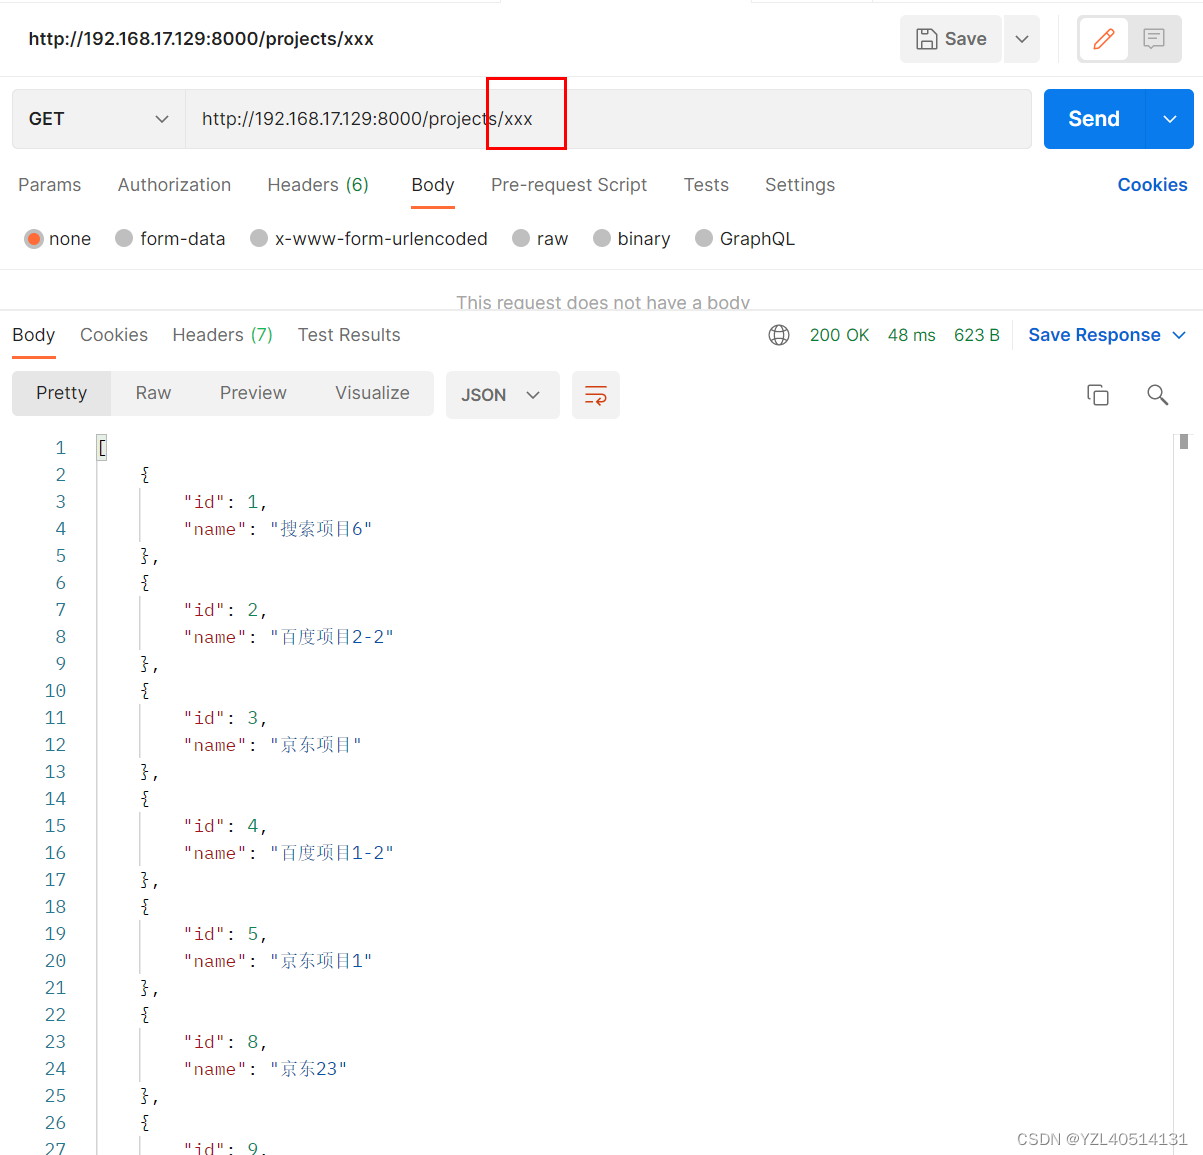Open the GET method dropdown
Screen dimensions: 1203x1155
(x=98, y=119)
